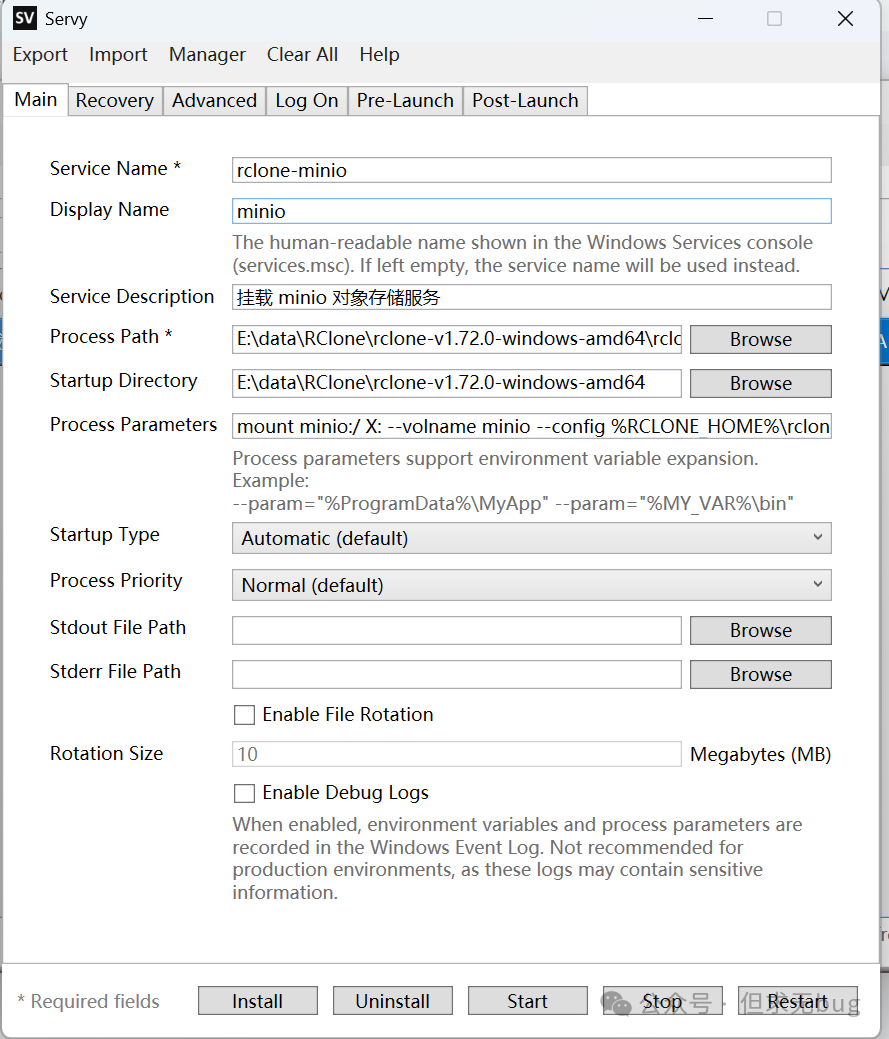Image resolution: width=889 pixels, height=1039 pixels.
Task: Go to the Log On tab
Action: coord(306,101)
